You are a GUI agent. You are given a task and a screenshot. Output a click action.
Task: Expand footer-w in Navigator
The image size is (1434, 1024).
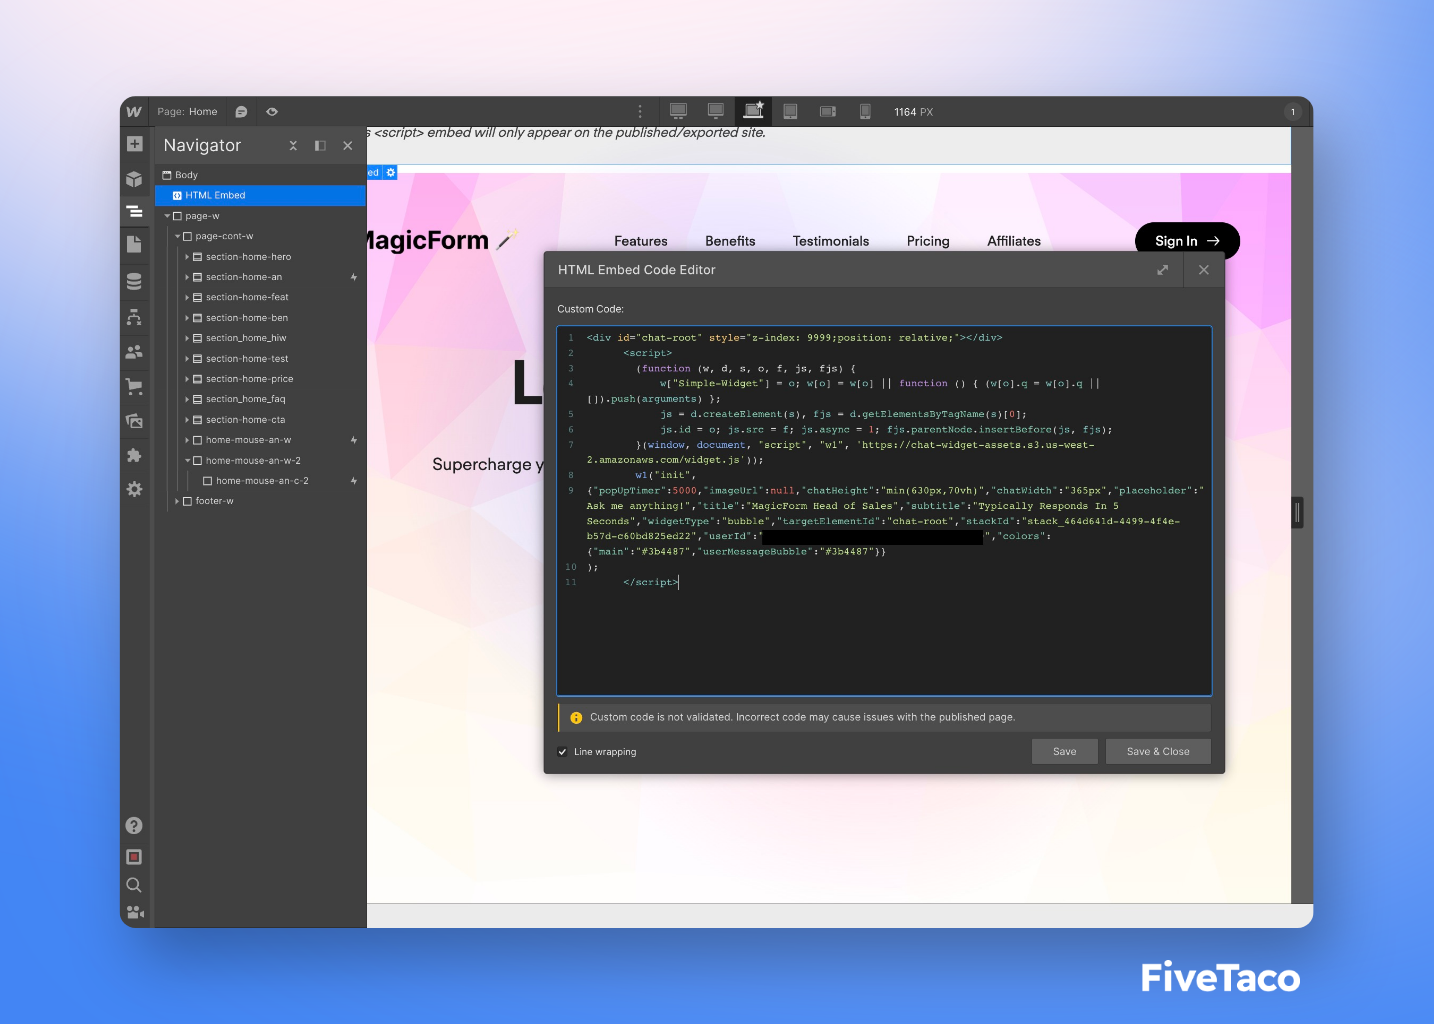177,501
